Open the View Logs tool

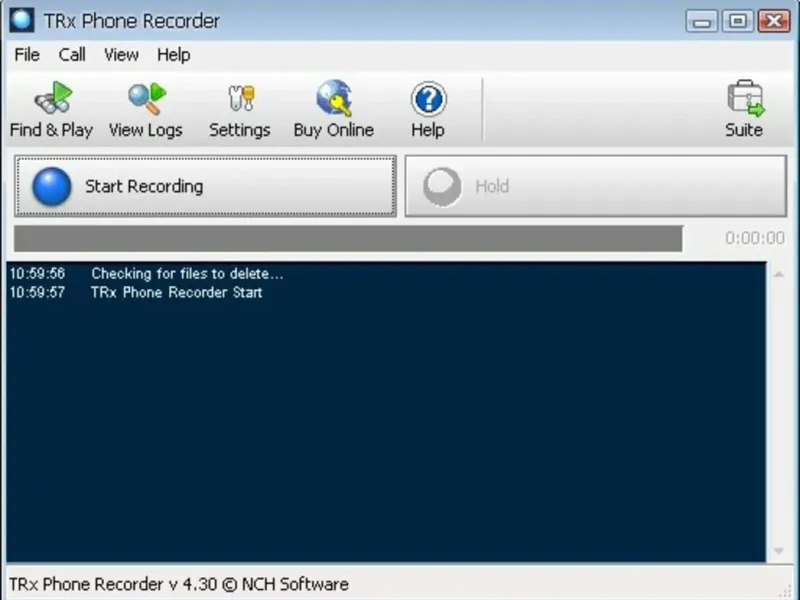(146, 109)
